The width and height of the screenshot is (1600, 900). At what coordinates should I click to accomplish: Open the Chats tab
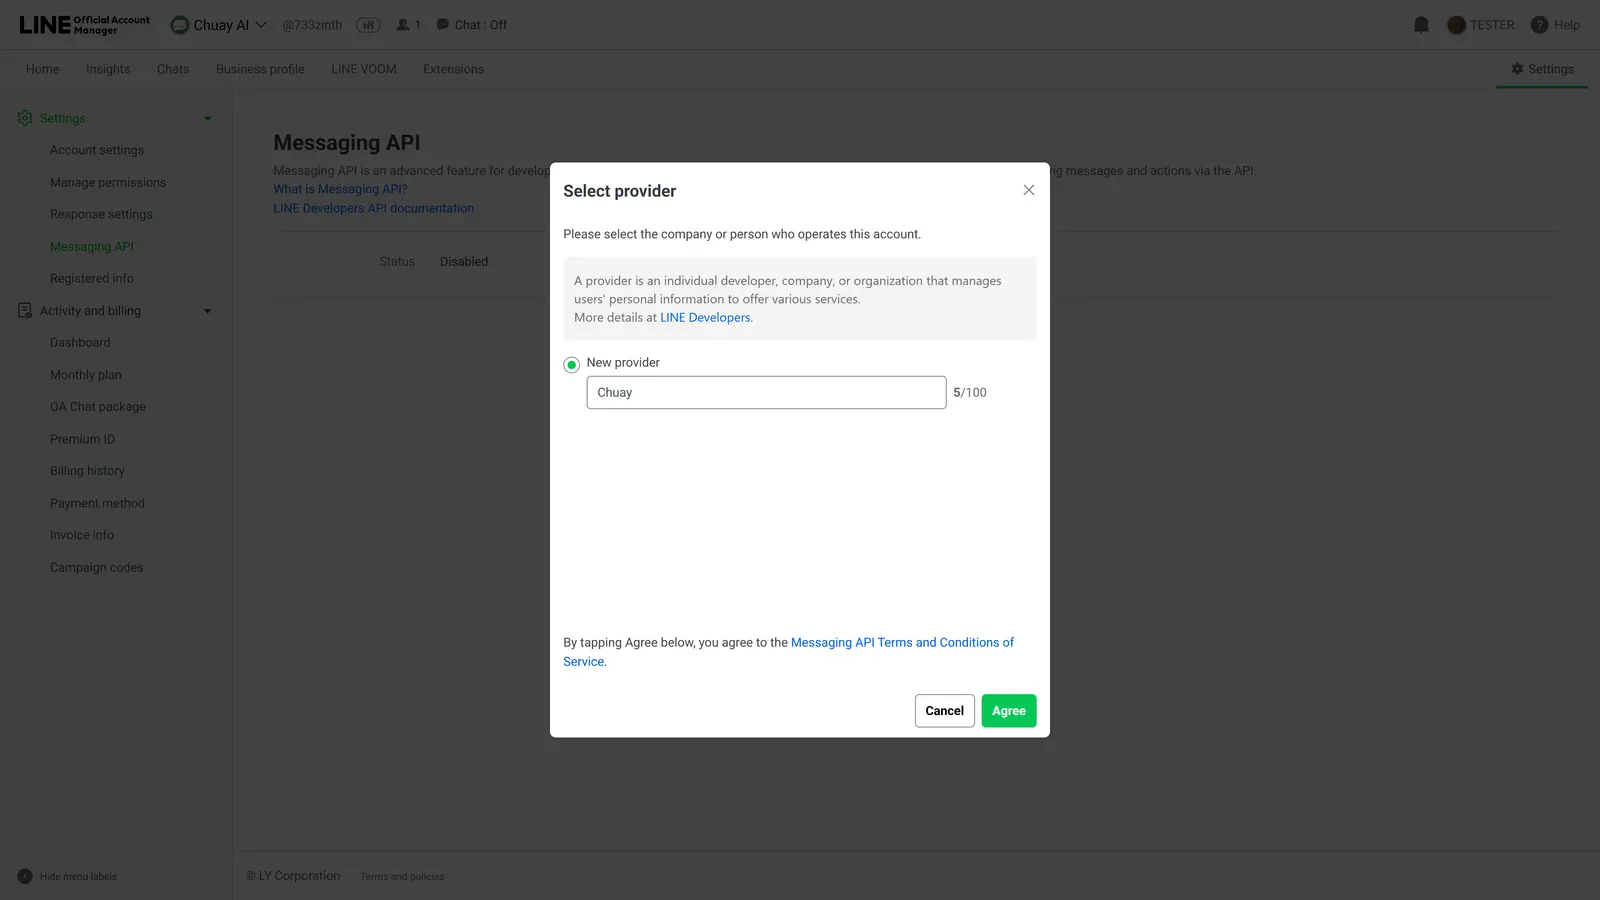click(x=173, y=69)
